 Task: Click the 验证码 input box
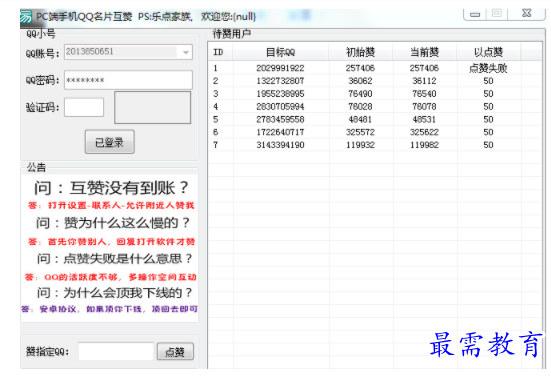pyautogui.click(x=84, y=107)
